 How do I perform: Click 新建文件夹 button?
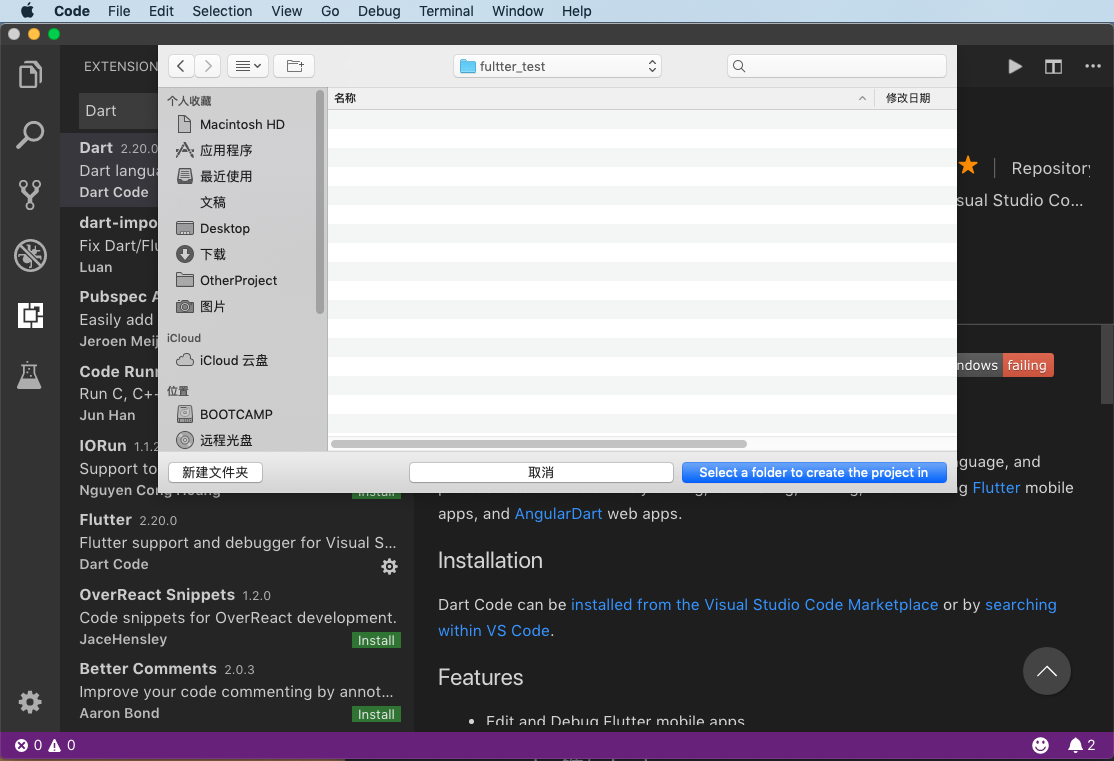click(215, 473)
